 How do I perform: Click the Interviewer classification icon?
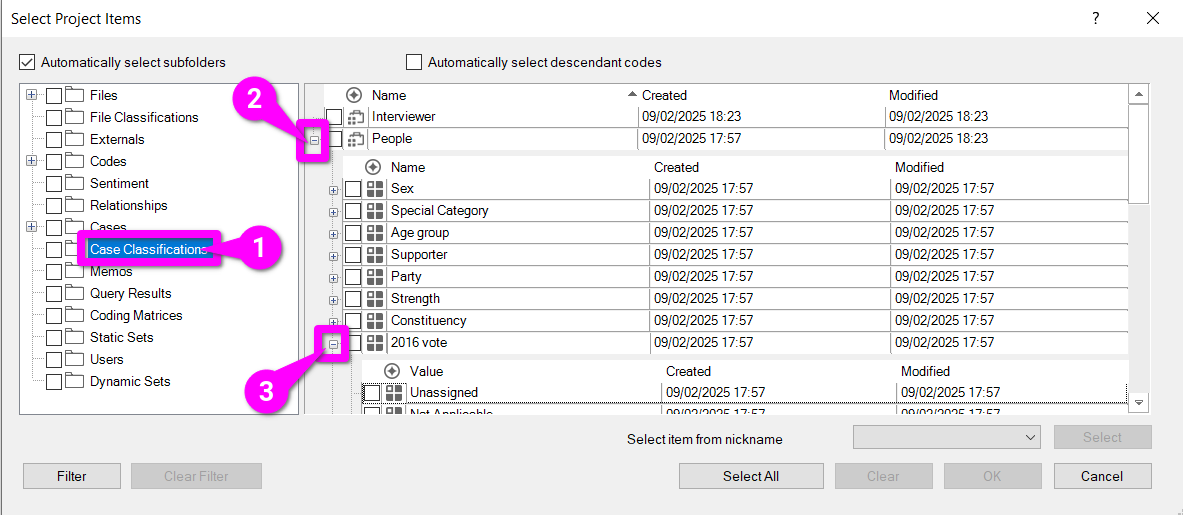[356, 117]
